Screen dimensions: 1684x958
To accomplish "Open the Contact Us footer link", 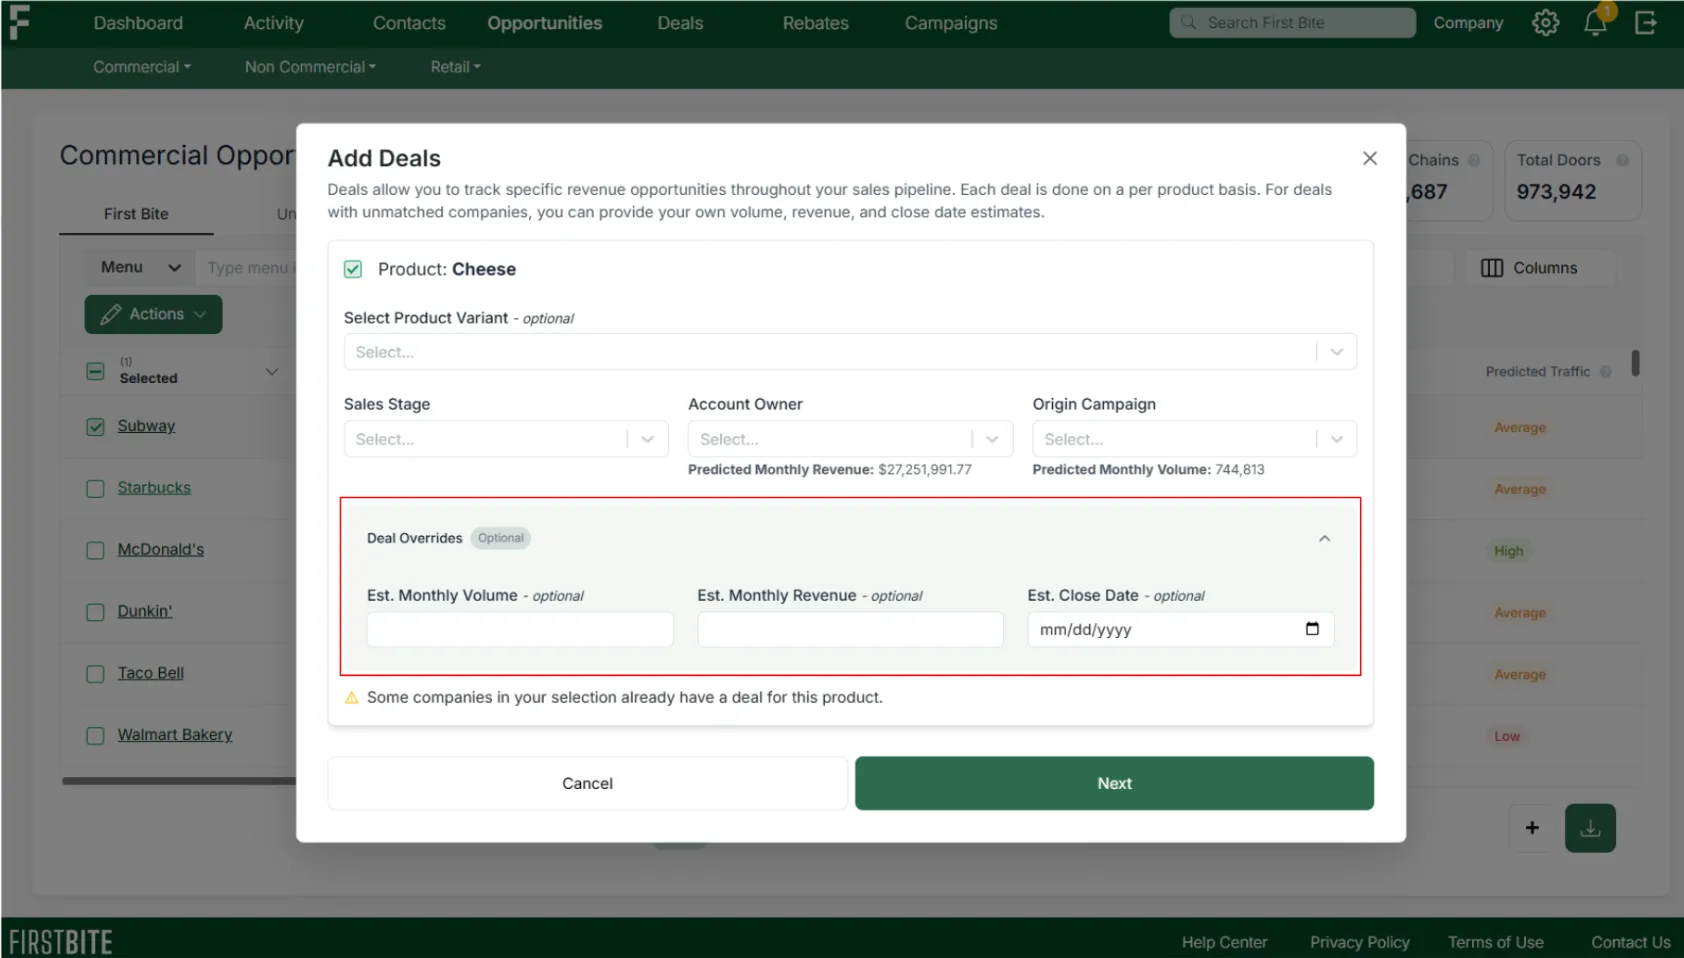I will [1631, 942].
